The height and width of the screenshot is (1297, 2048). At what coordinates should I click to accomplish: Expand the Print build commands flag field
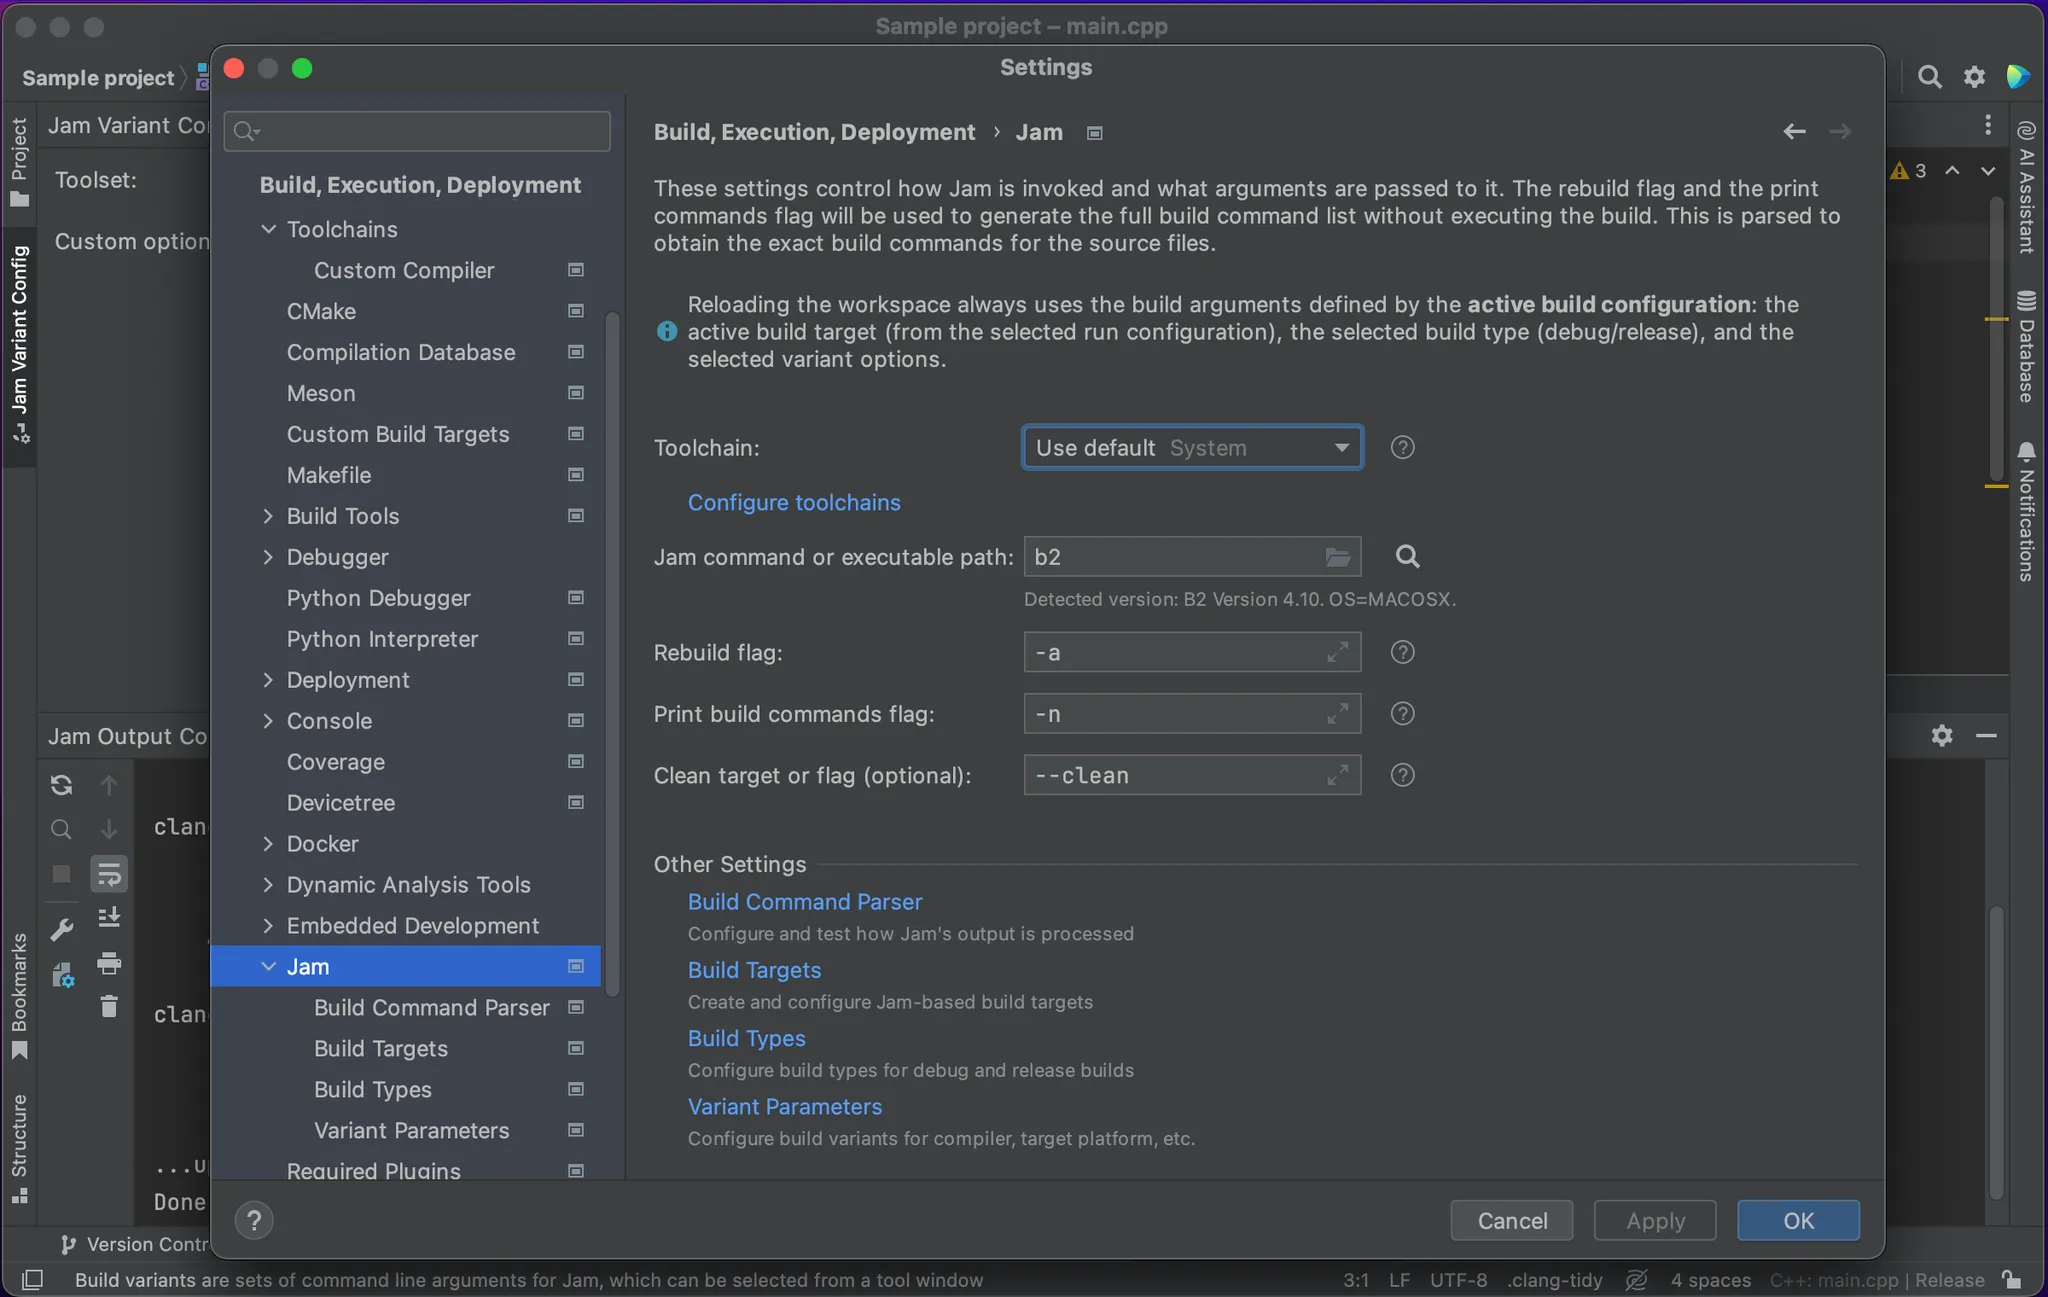click(1337, 714)
